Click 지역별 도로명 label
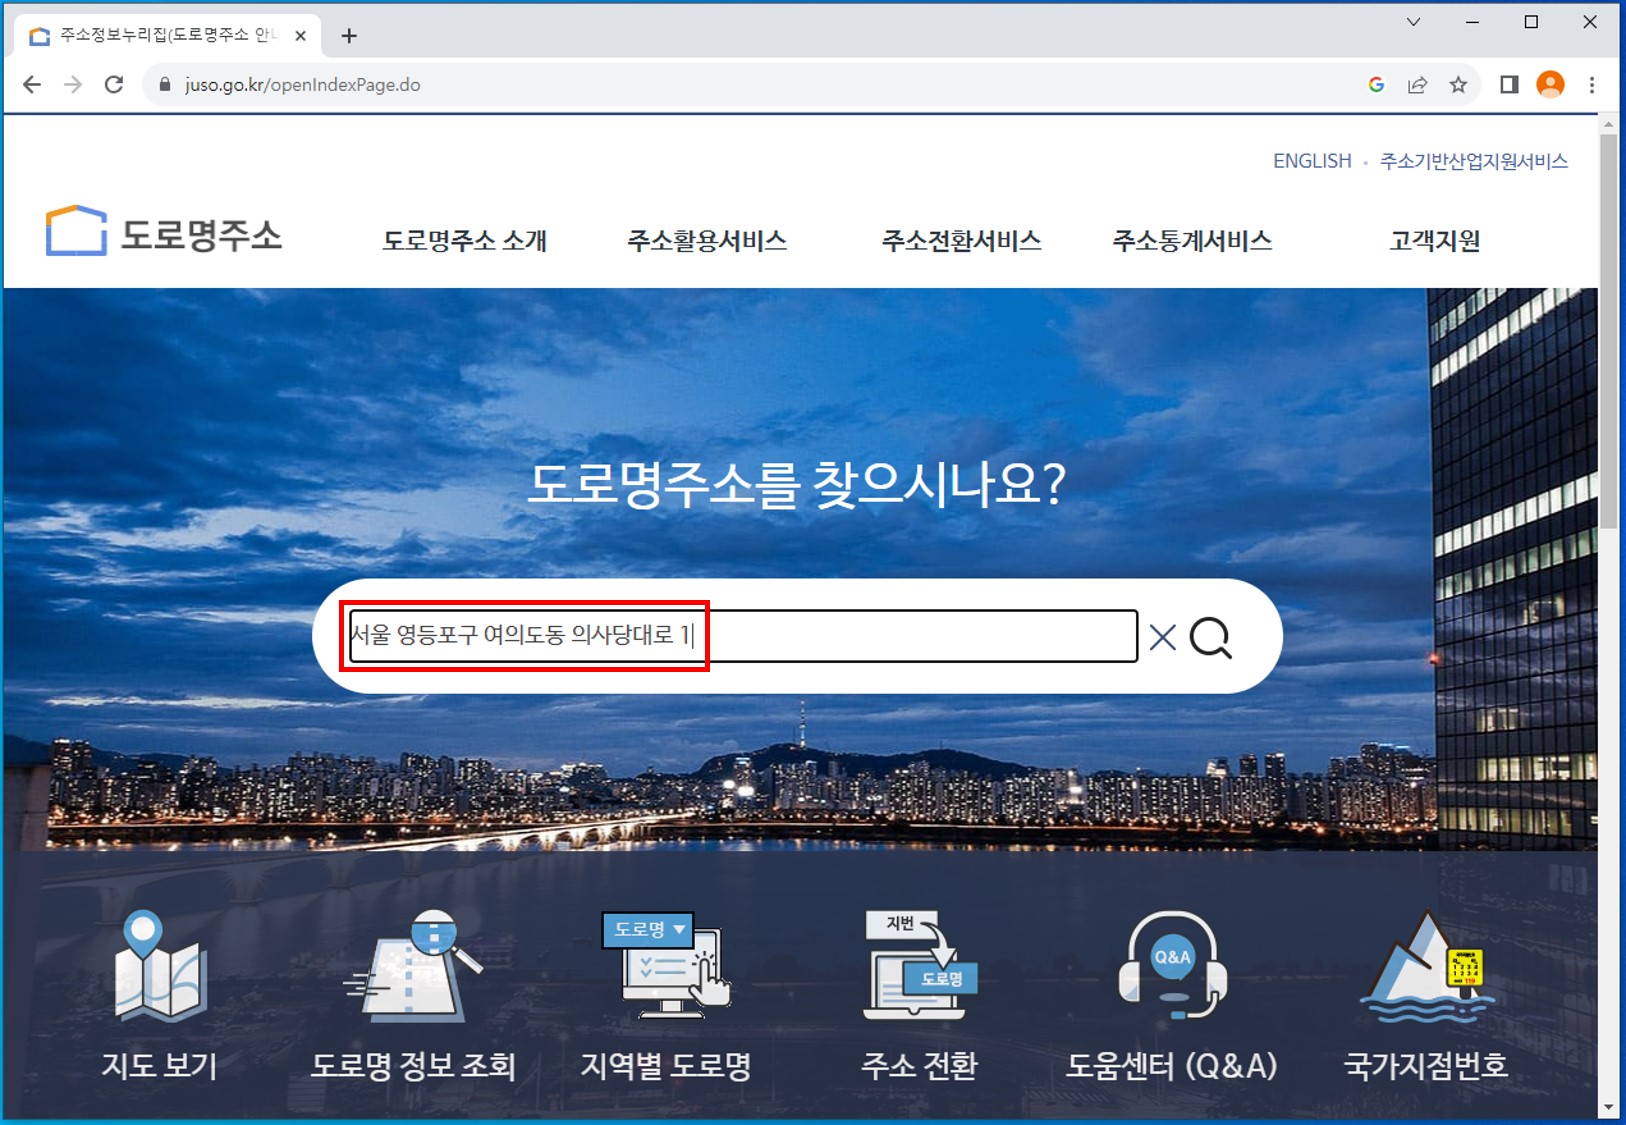Image resolution: width=1626 pixels, height=1125 pixels. coord(666,1065)
